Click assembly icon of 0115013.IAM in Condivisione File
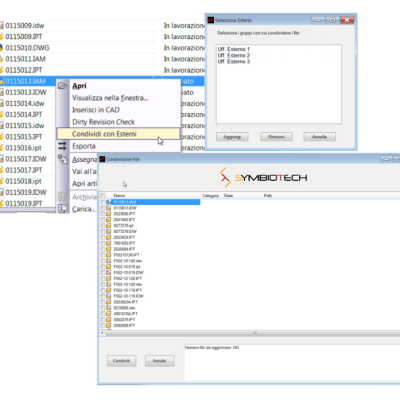The width and height of the screenshot is (400, 400). click(108, 202)
